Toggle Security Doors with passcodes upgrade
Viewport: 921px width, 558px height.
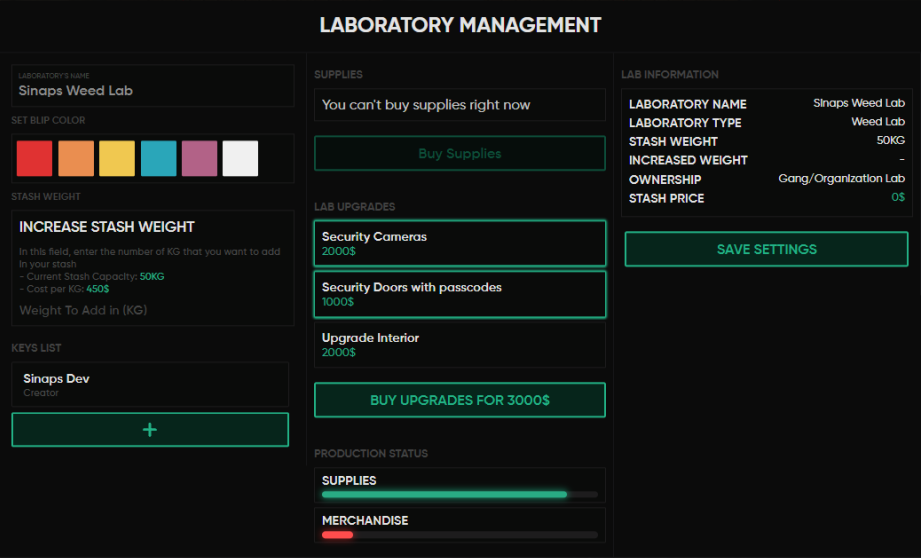click(459, 294)
